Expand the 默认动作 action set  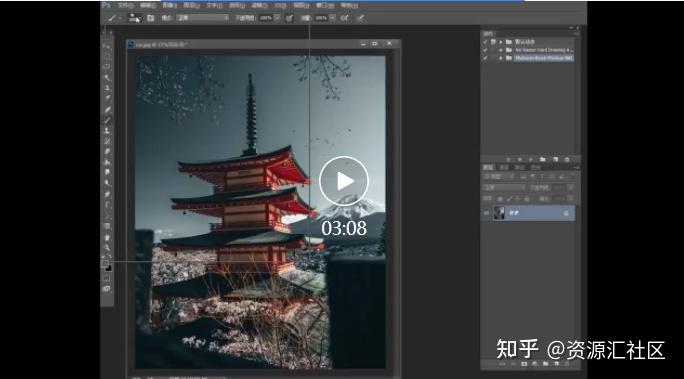pyautogui.click(x=501, y=42)
